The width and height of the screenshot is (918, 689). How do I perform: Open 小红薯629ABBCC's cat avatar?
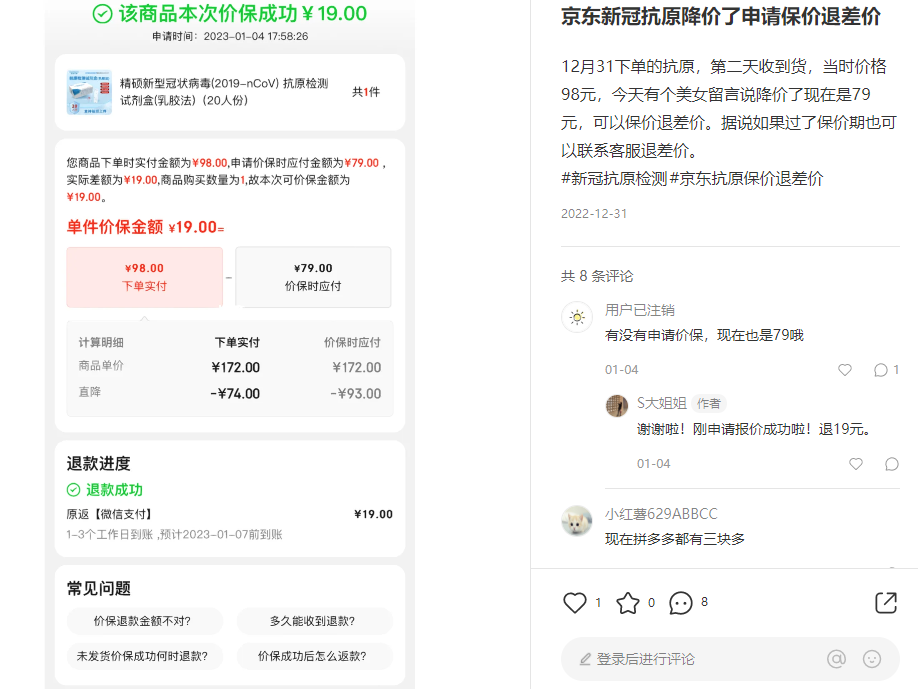[577, 520]
